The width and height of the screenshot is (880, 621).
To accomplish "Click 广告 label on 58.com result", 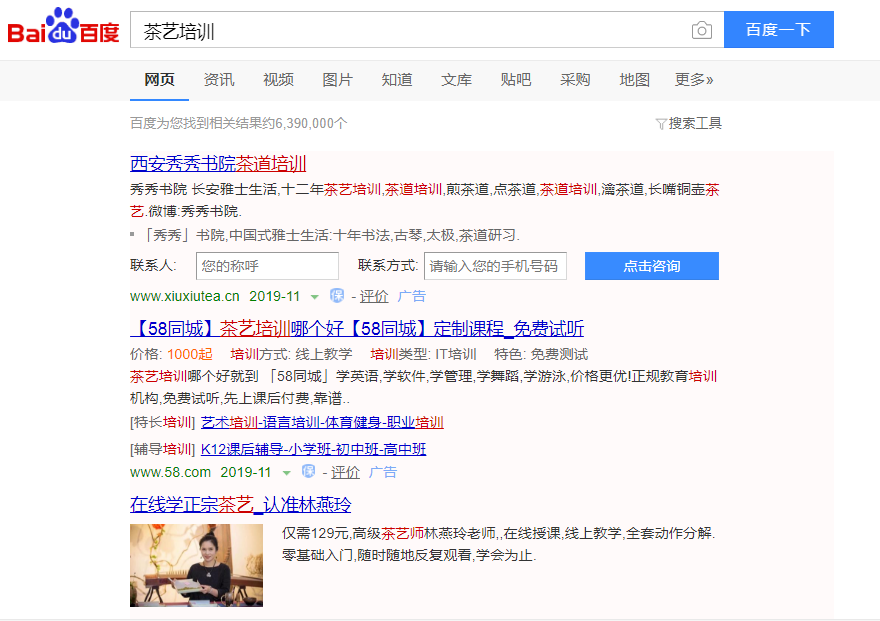I will click(383, 472).
